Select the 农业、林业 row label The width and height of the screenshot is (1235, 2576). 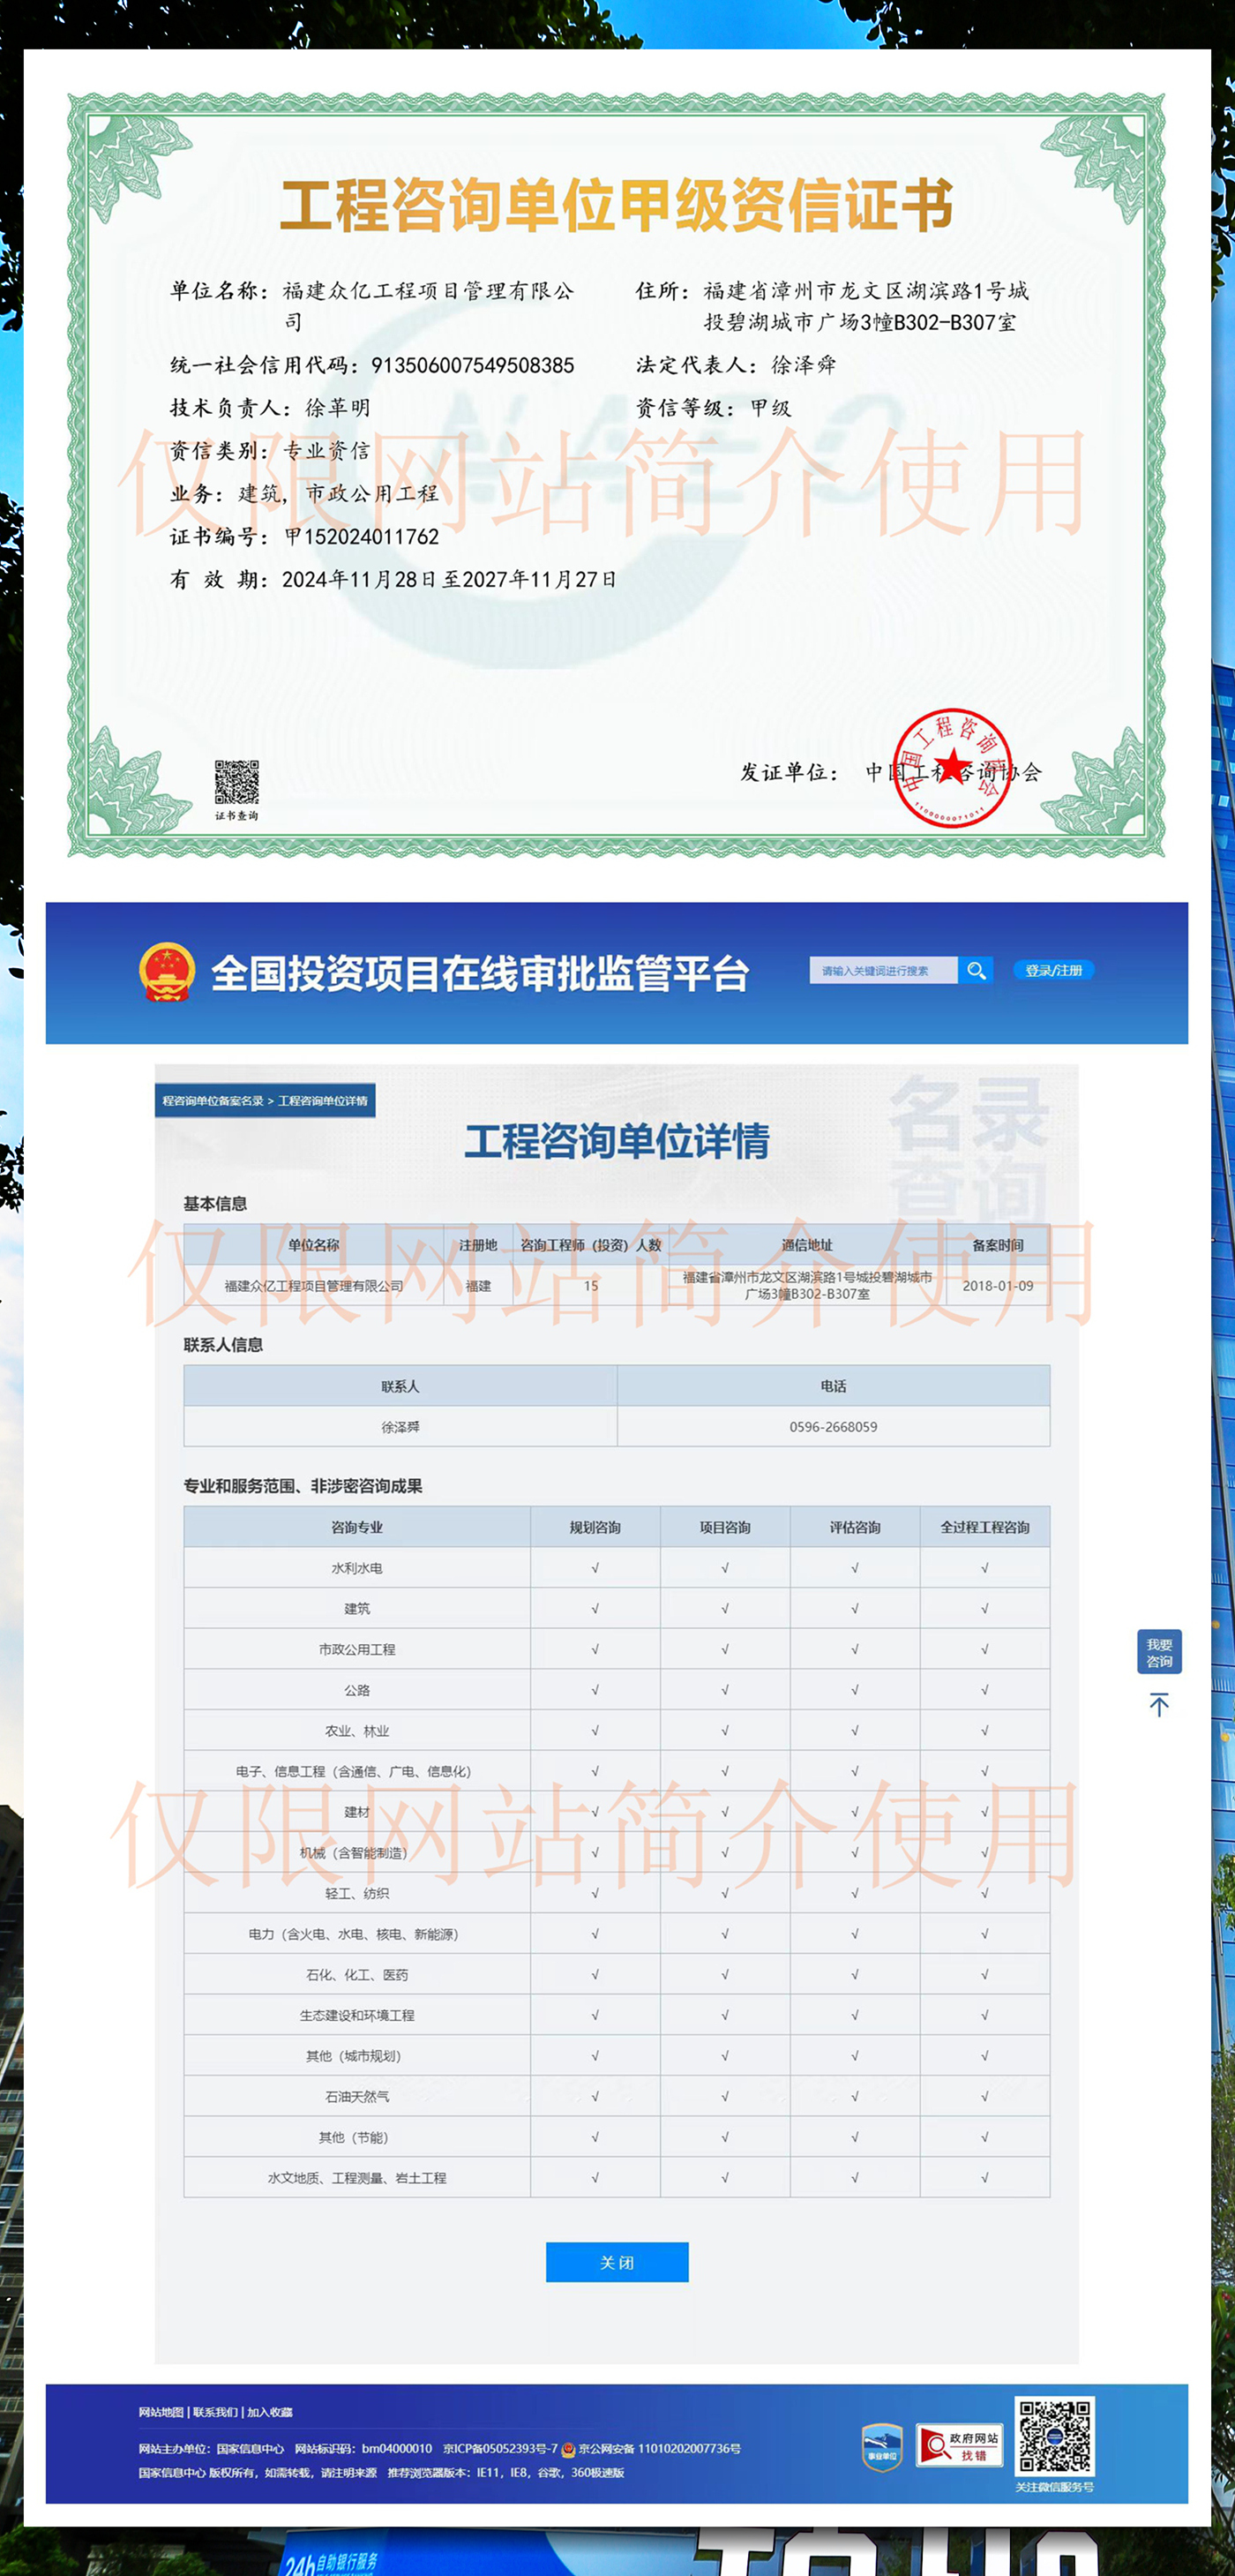357,1731
